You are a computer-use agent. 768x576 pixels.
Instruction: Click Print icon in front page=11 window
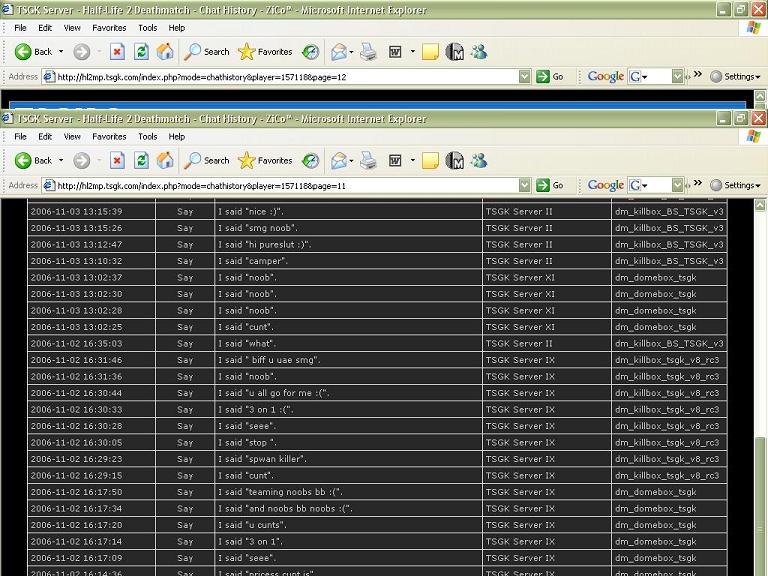368,160
